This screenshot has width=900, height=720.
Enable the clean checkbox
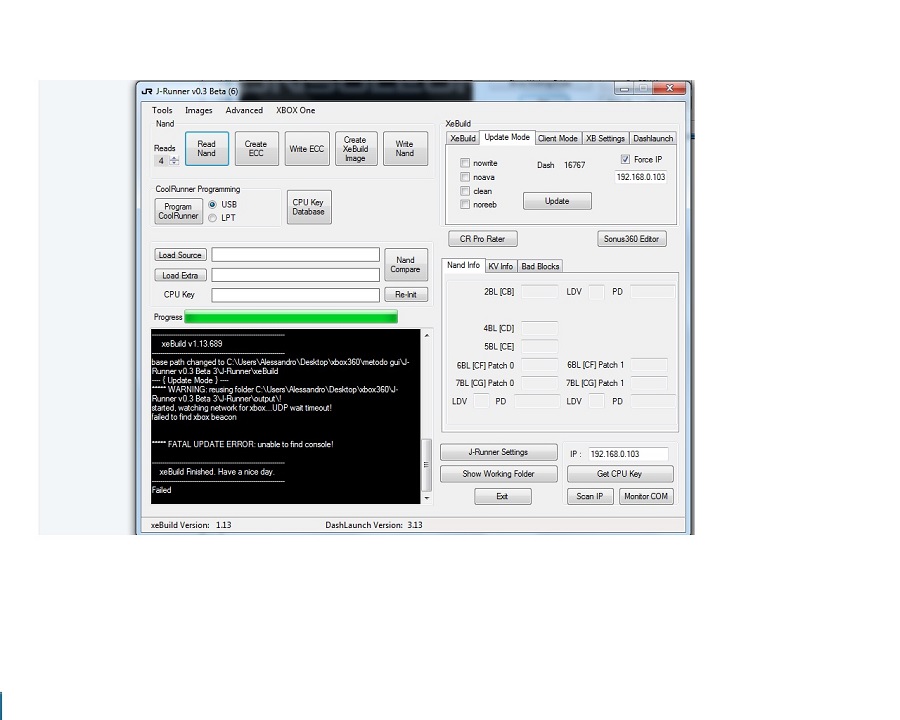click(465, 191)
